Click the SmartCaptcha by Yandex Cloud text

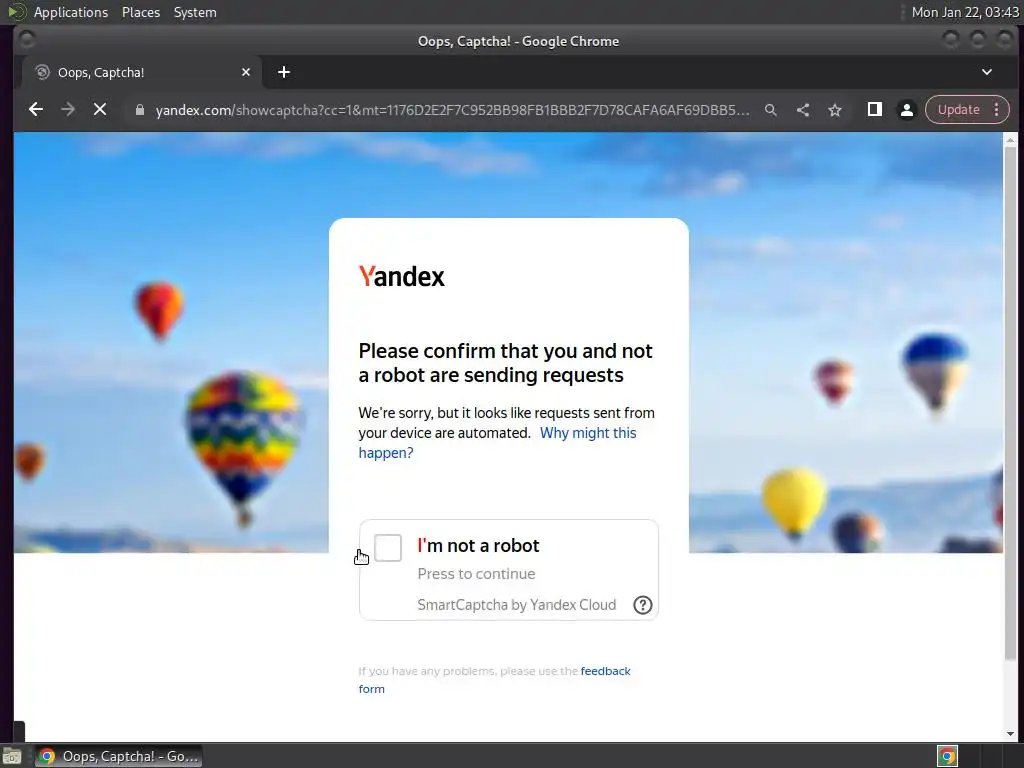pos(517,605)
